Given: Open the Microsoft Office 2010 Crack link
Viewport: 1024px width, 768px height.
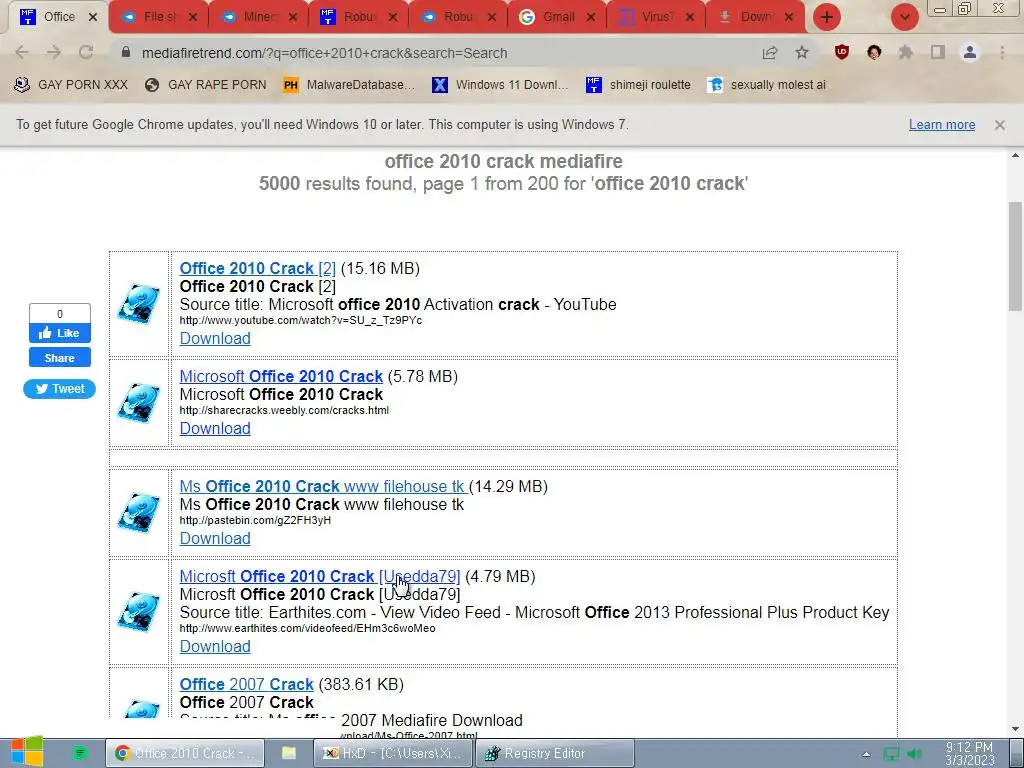Looking at the screenshot, I should click(x=281, y=376).
